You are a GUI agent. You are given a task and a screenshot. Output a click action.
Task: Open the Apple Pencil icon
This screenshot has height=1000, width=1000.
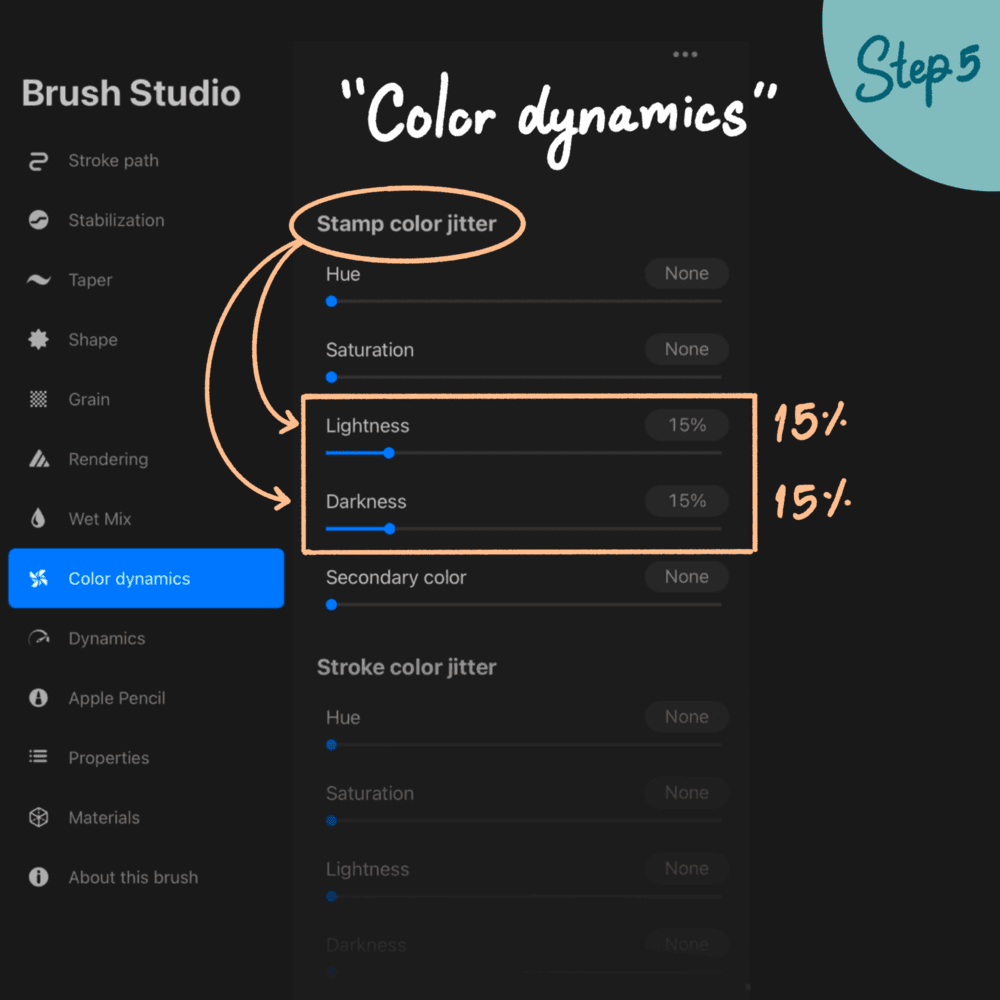pos(38,698)
